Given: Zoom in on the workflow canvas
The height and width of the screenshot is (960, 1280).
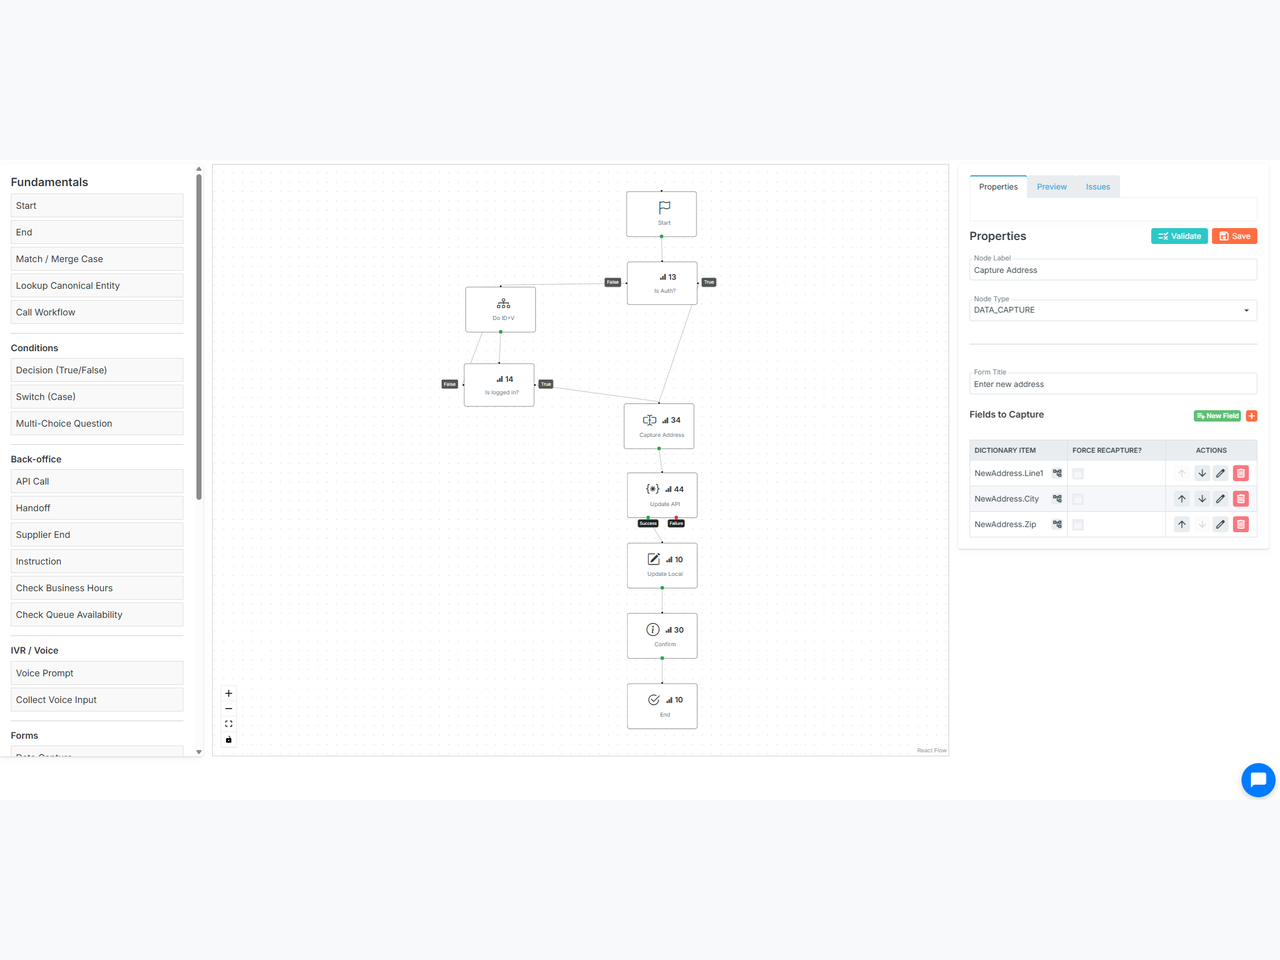Looking at the screenshot, I should [228, 693].
